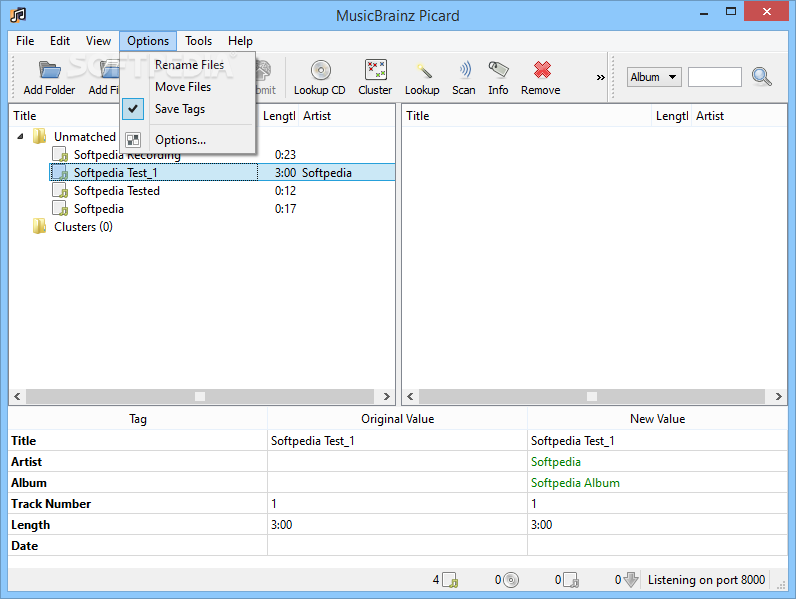Click the red Remove icon
Image resolution: width=796 pixels, height=599 pixels.
(x=542, y=70)
